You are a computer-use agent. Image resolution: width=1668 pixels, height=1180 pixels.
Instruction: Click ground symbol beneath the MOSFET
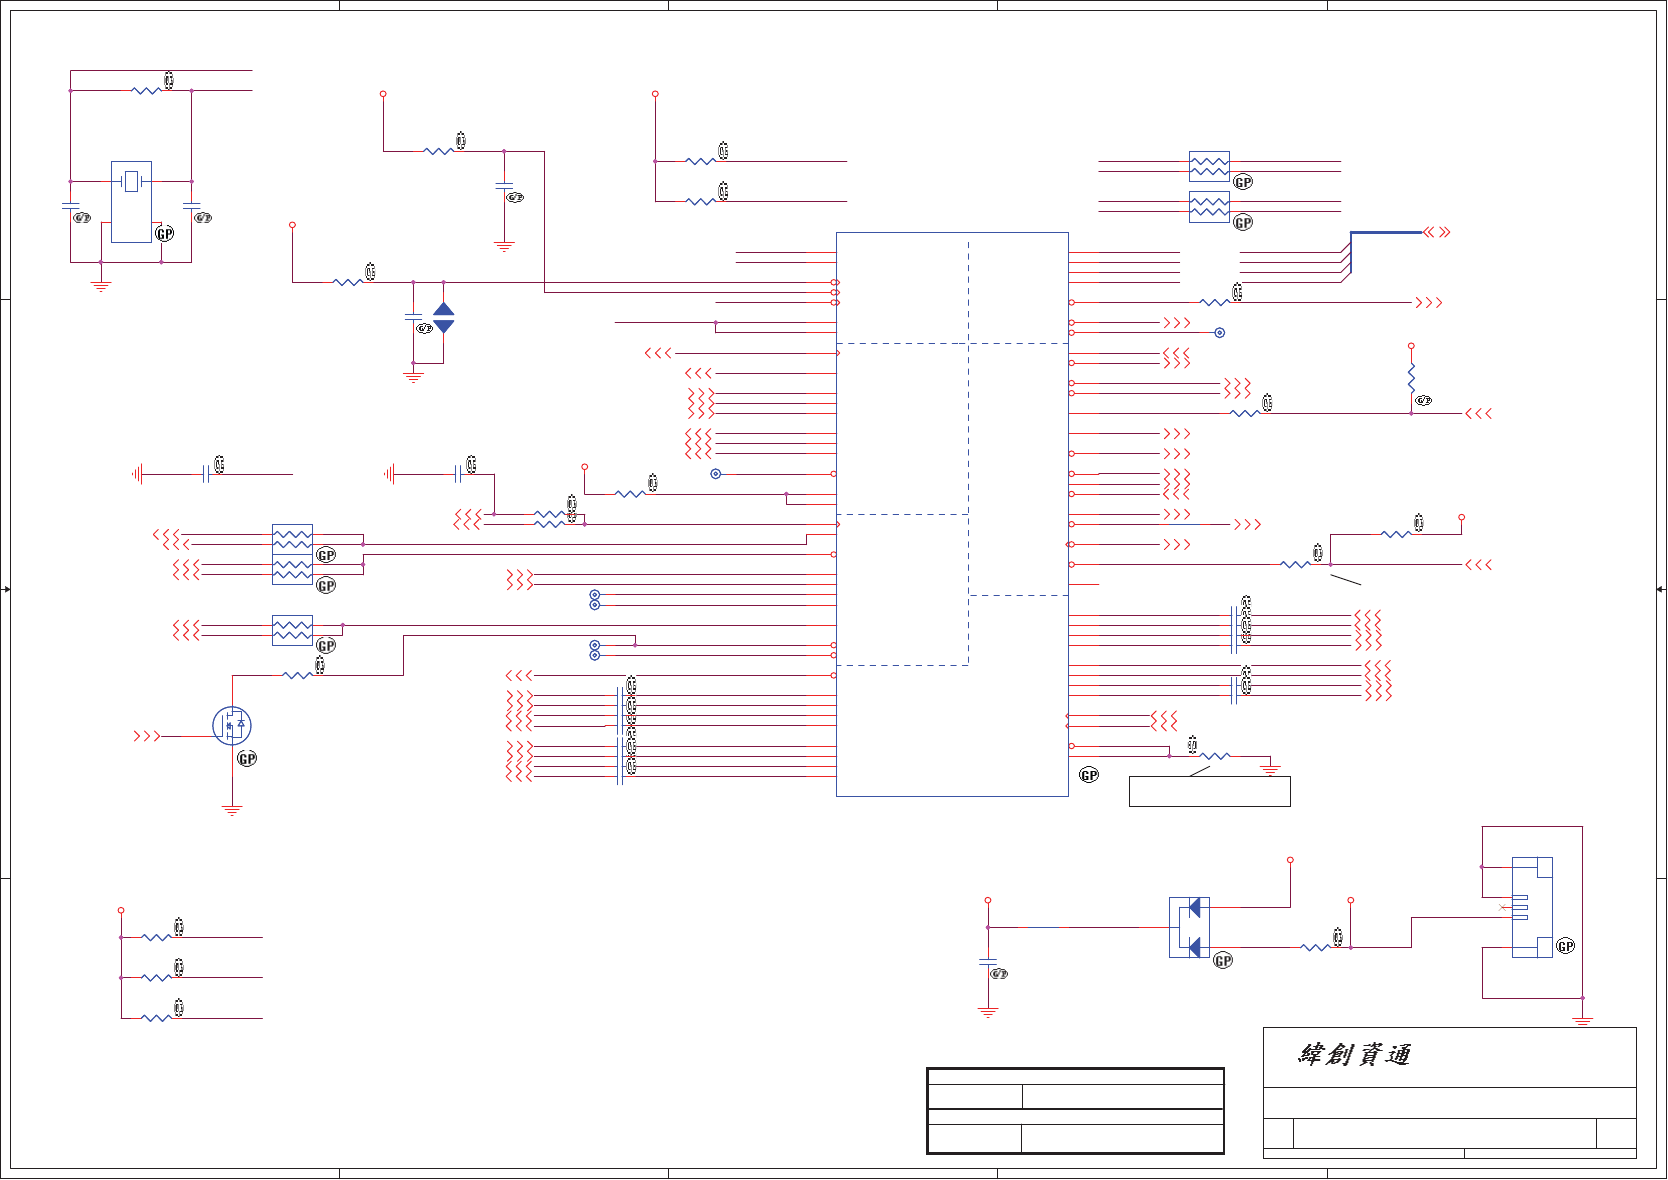pyautogui.click(x=232, y=810)
